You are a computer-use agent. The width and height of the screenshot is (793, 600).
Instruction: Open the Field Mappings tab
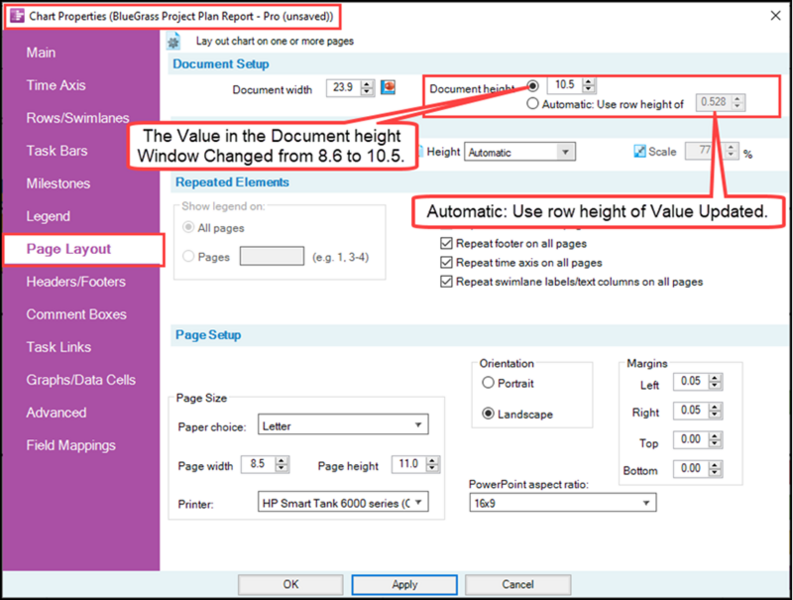(71, 445)
